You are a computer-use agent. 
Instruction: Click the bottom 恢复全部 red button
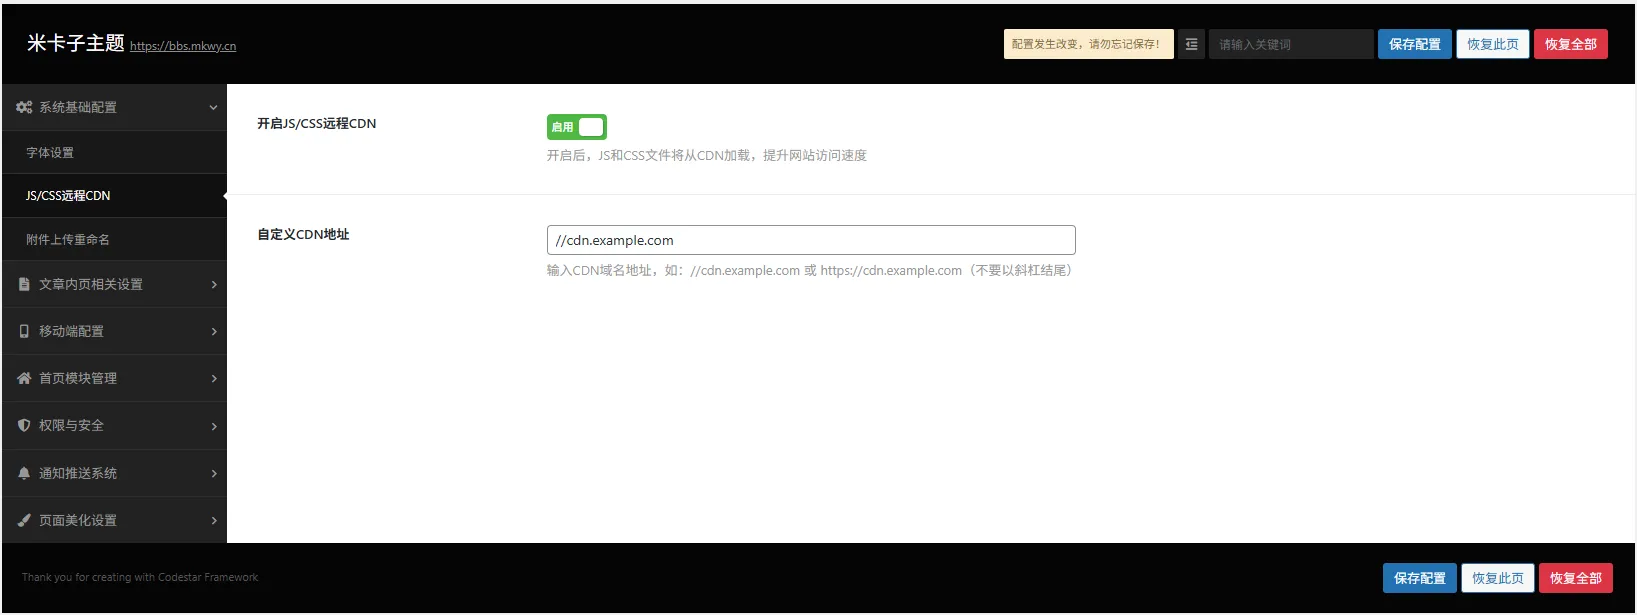coord(1575,578)
